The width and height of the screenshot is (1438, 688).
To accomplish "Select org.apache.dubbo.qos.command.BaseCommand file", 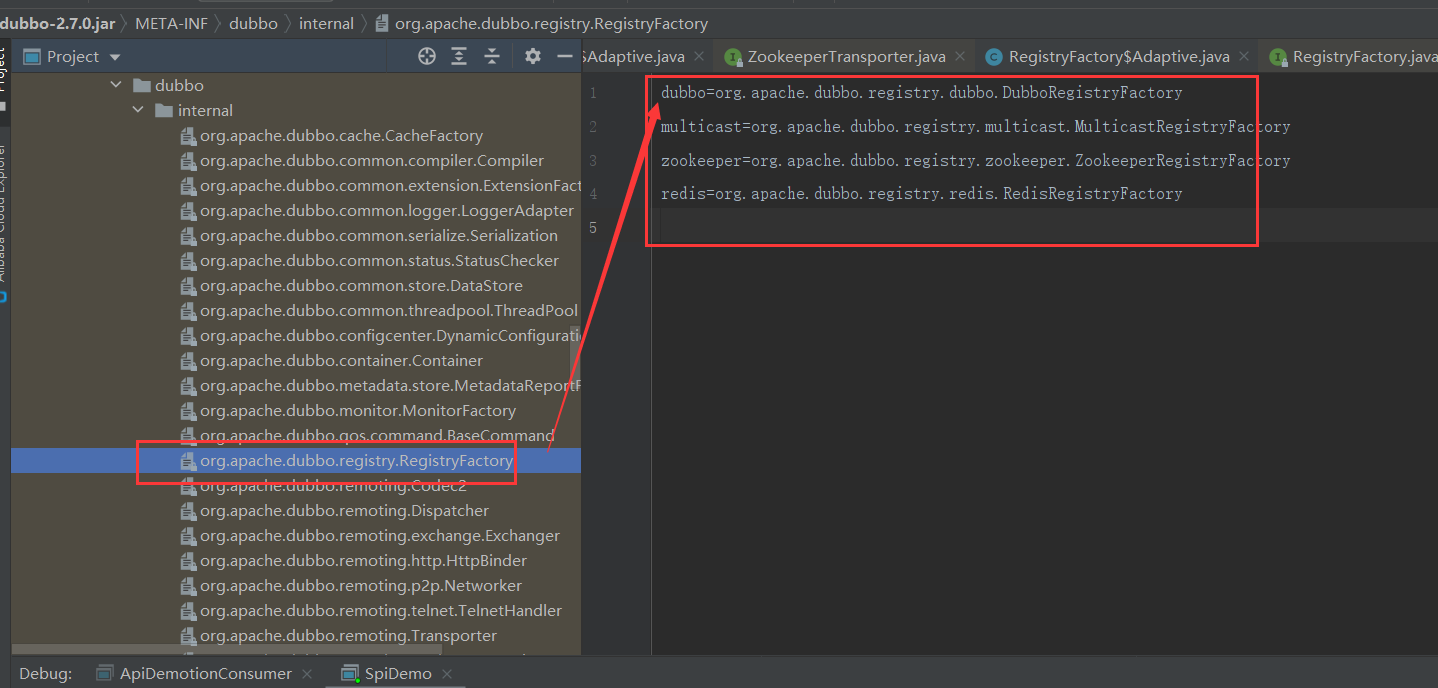I will (377, 436).
